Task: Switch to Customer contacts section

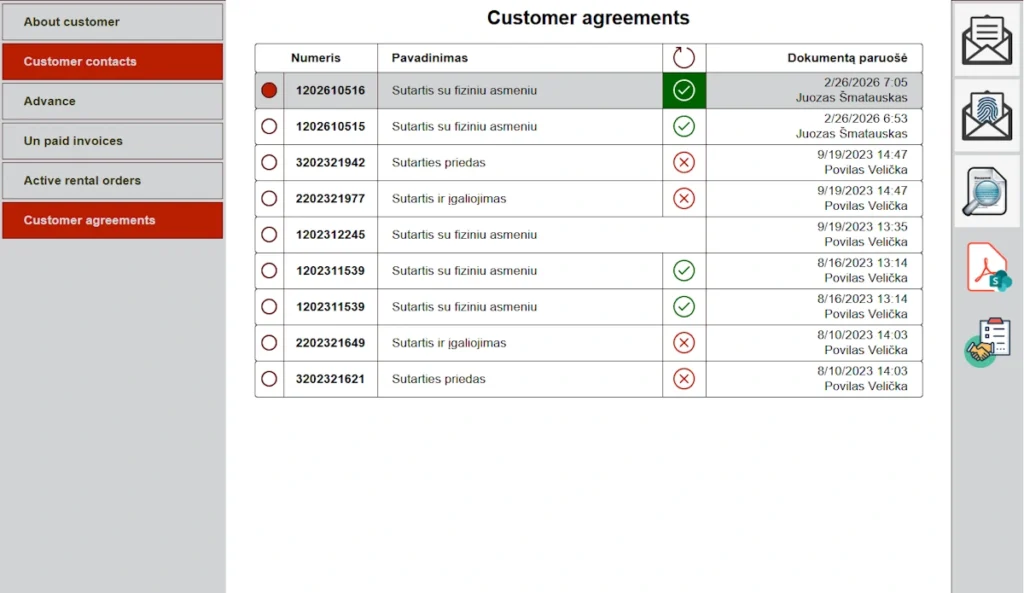Action: click(112, 61)
